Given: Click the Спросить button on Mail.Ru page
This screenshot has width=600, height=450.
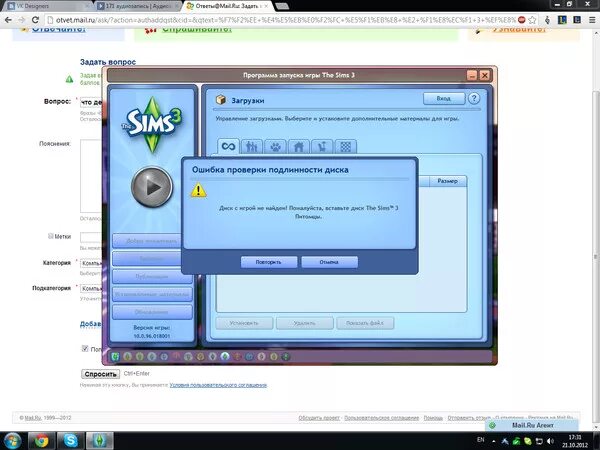Looking at the screenshot, I should pos(100,374).
